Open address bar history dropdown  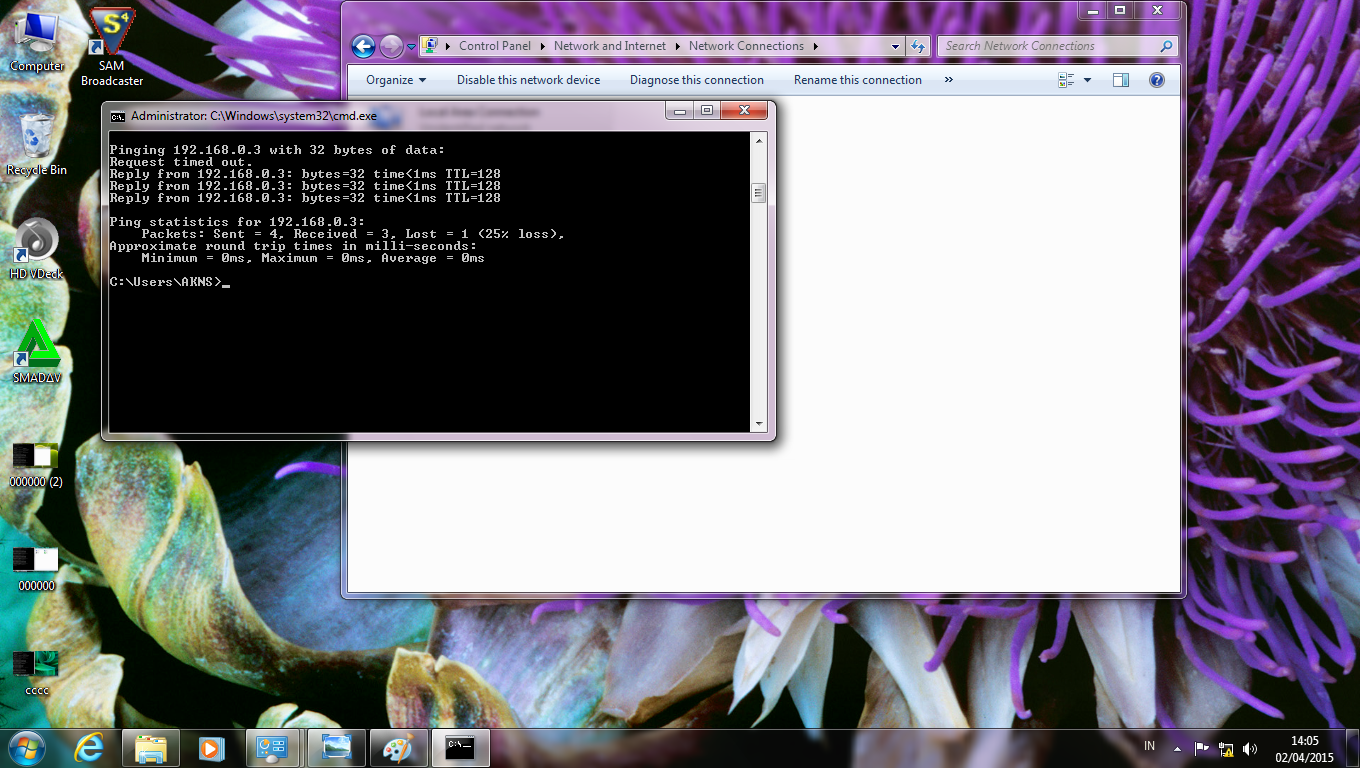[896, 46]
